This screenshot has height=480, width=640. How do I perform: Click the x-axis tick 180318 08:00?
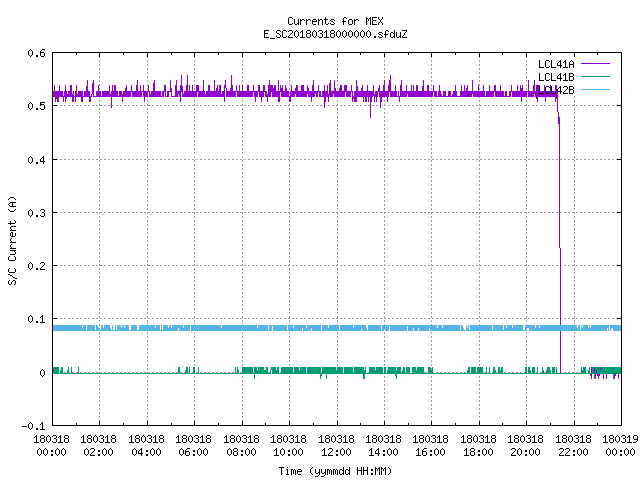(x=241, y=446)
